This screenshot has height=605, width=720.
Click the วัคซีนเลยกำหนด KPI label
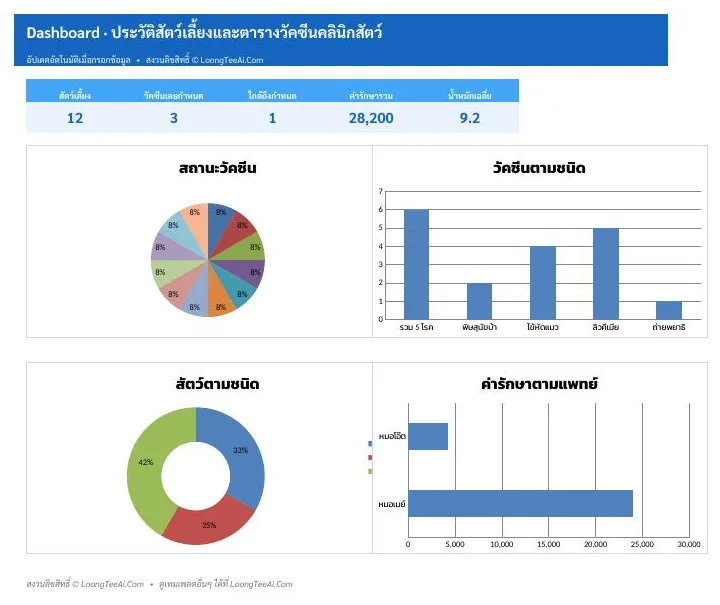click(173, 95)
